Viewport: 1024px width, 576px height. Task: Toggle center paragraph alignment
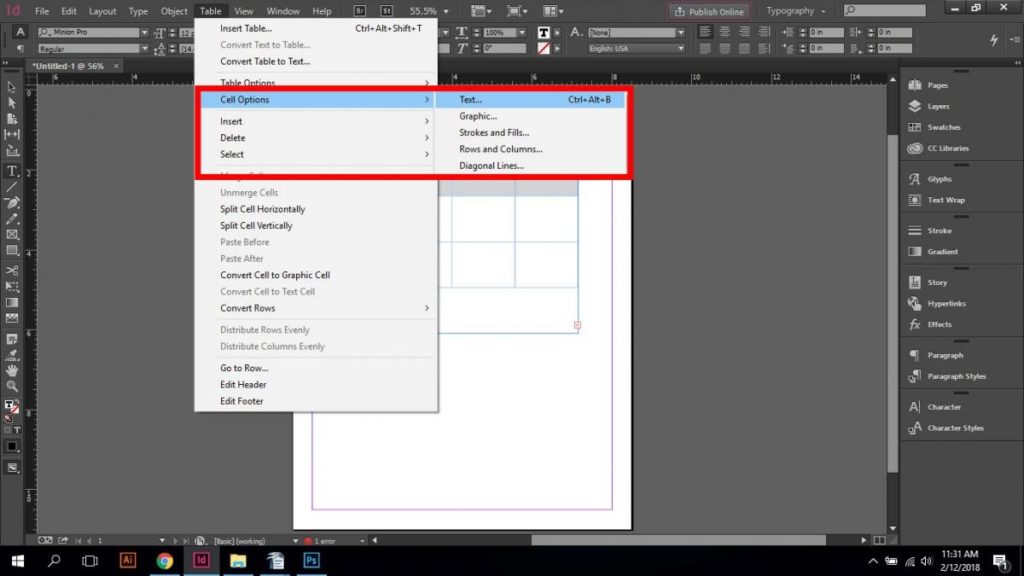(725, 33)
